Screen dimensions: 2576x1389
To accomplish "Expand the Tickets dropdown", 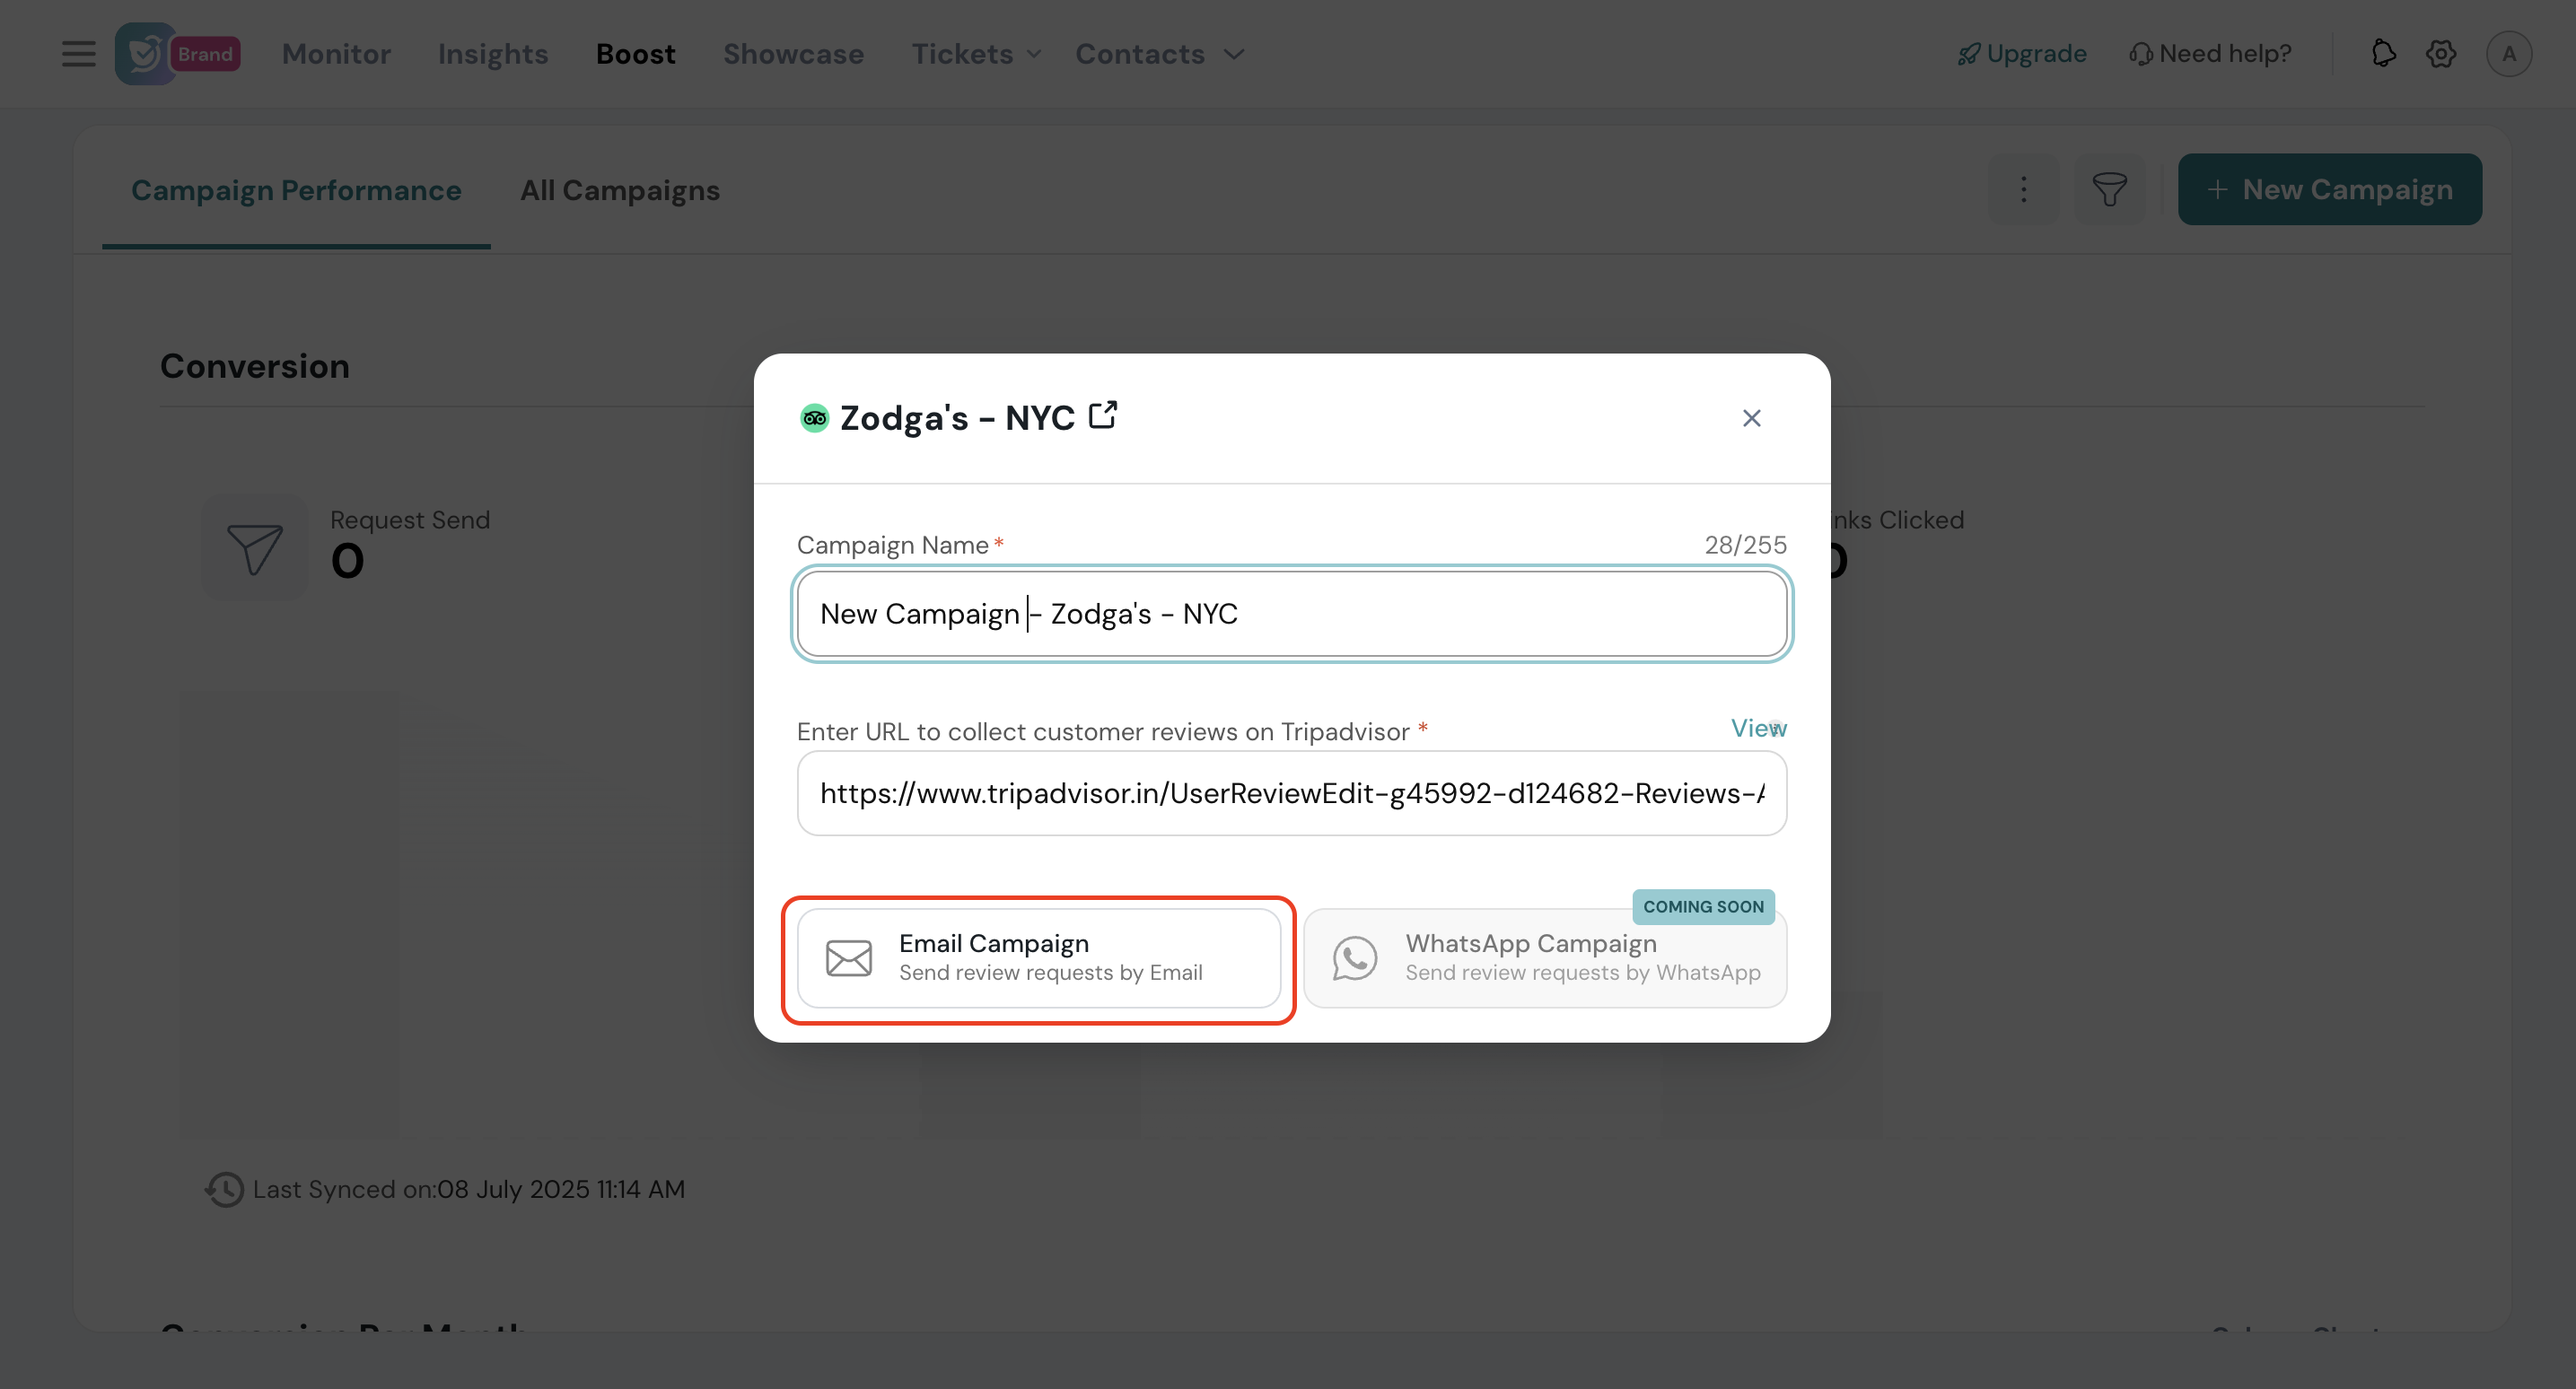I will (x=976, y=54).
